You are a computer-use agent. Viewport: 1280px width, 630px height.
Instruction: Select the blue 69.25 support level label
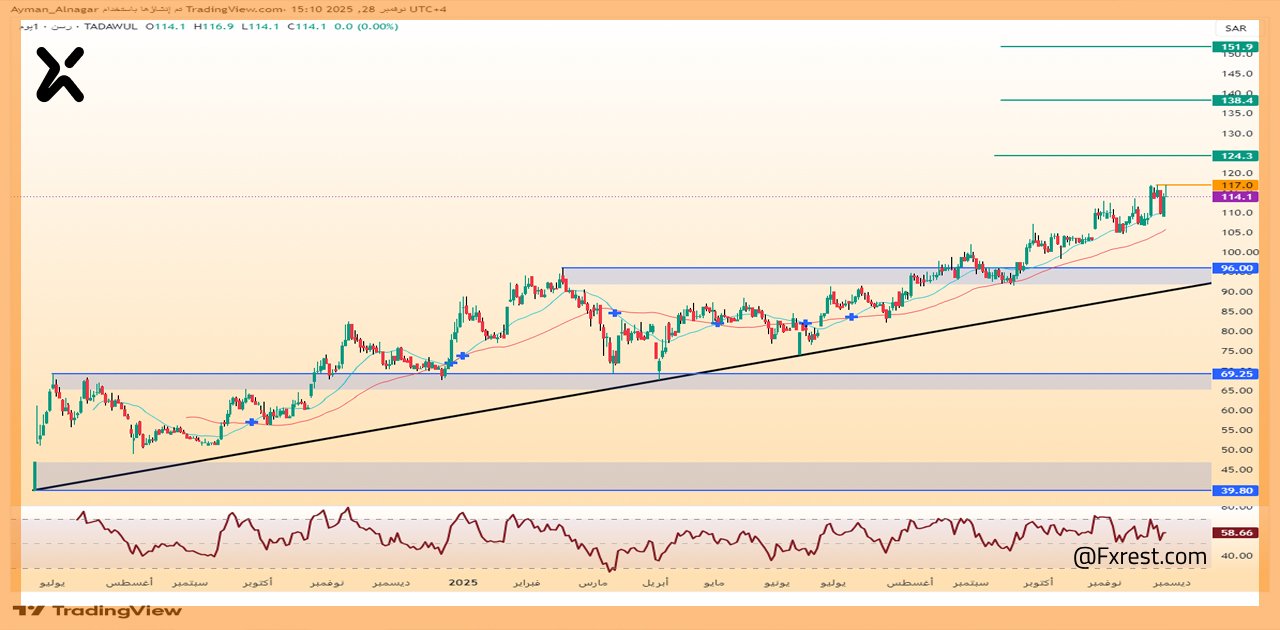pos(1233,373)
